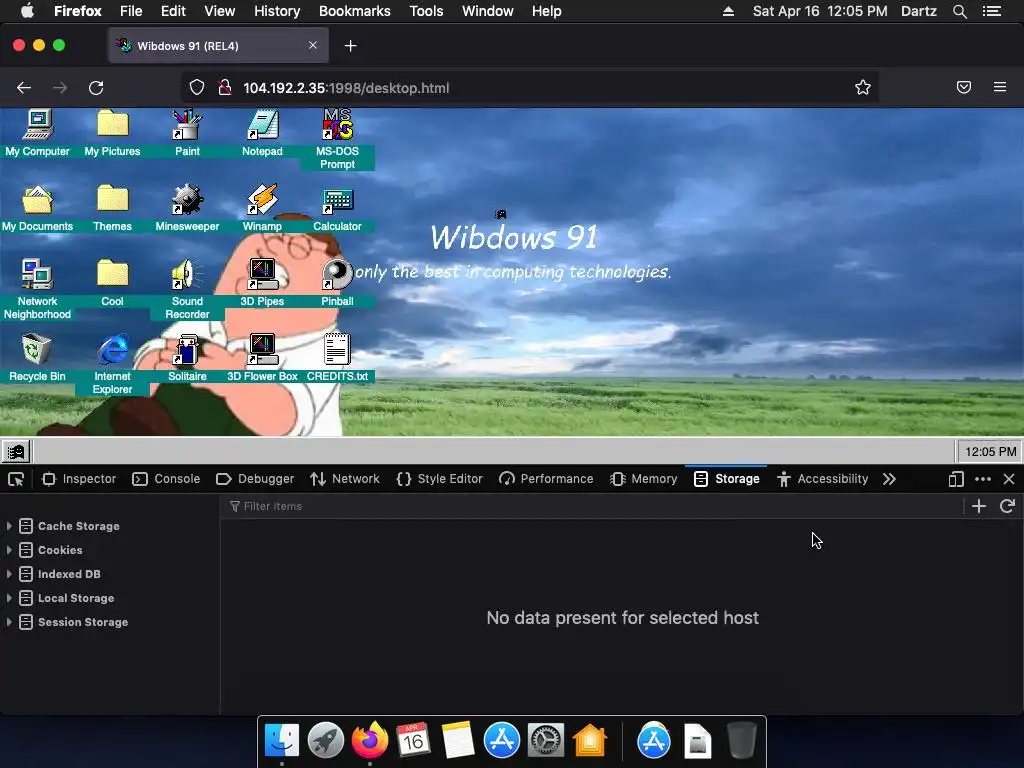This screenshot has width=1024, height=768.
Task: Close the Wibdows 91 browser tab
Action: tap(313, 45)
